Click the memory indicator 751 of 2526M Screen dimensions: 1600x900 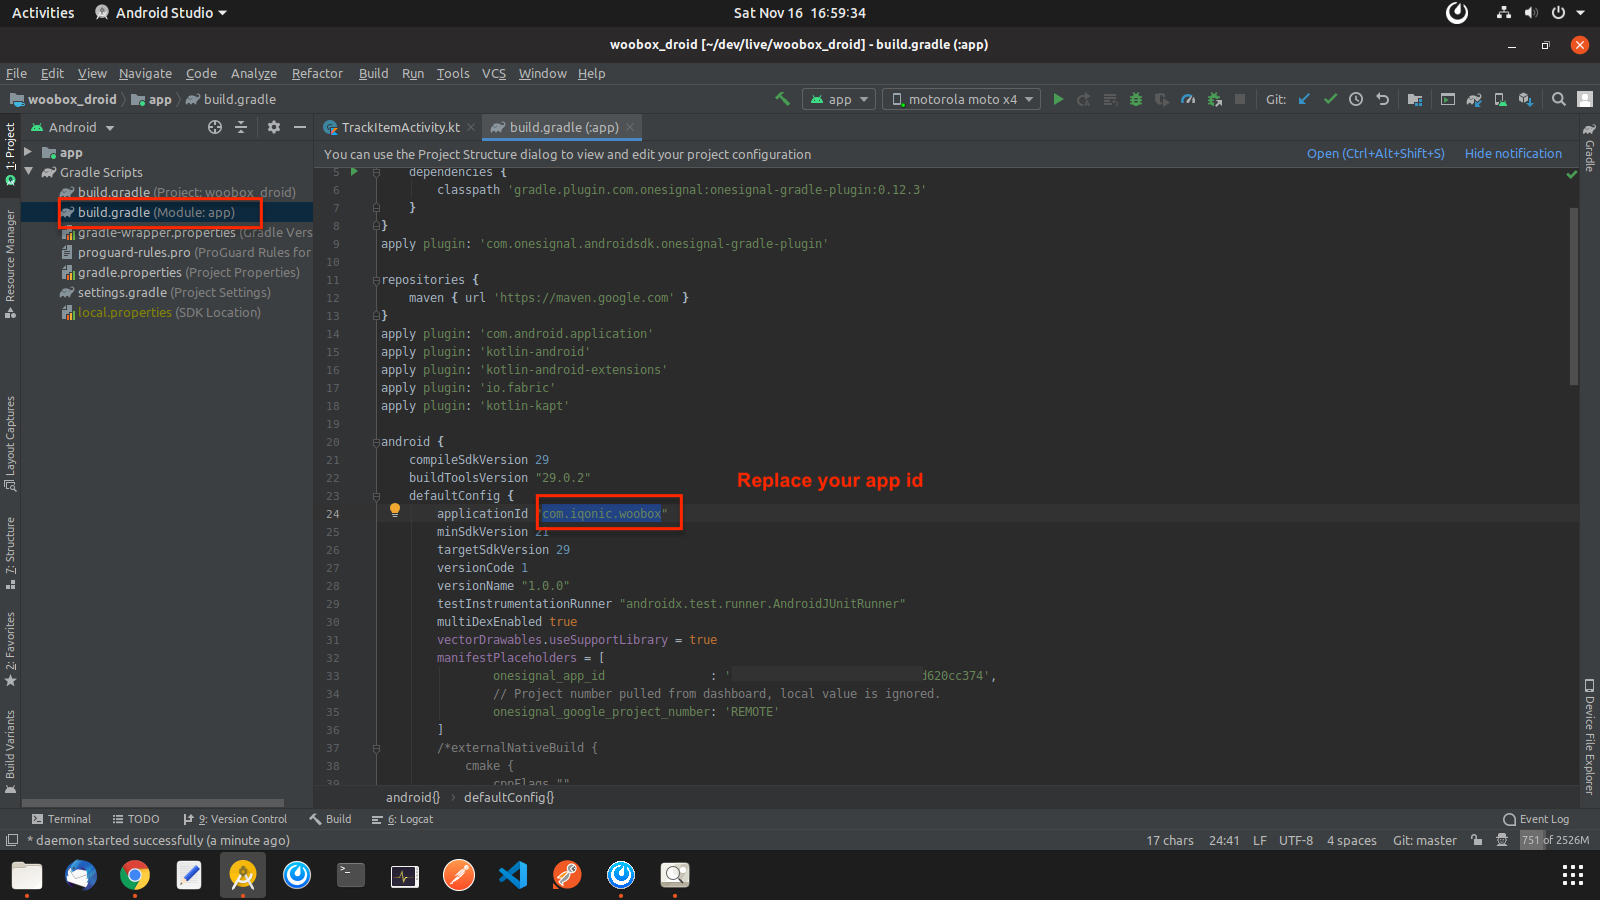[x=1555, y=840]
